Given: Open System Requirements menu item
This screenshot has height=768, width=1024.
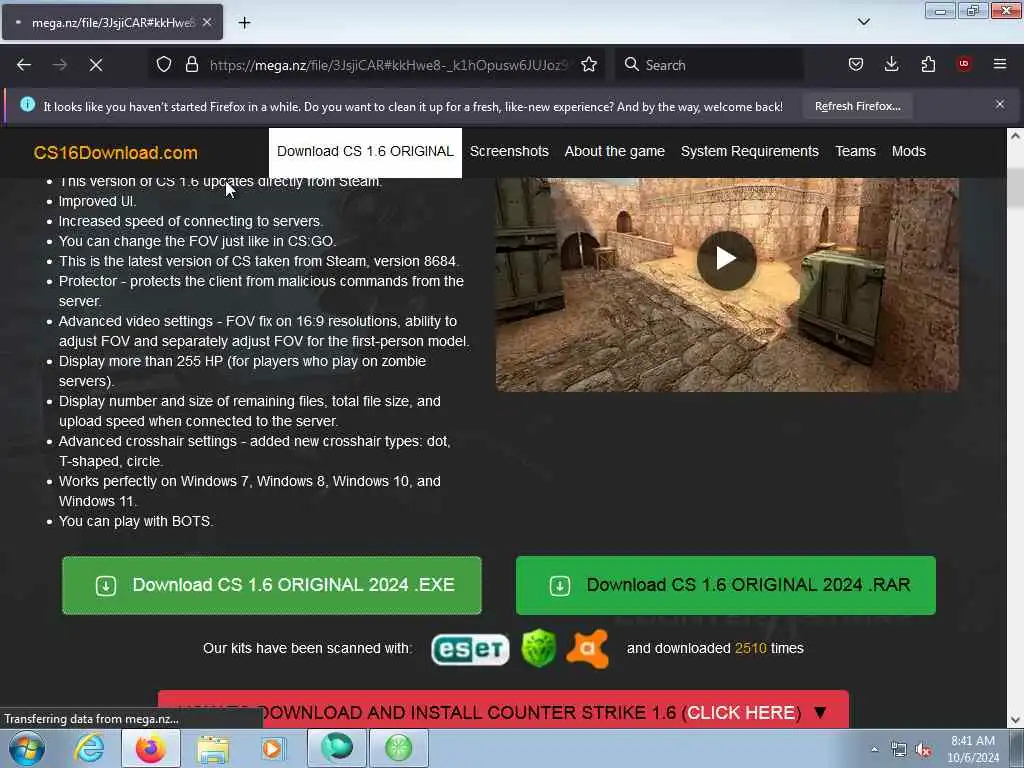Looking at the screenshot, I should point(750,152).
